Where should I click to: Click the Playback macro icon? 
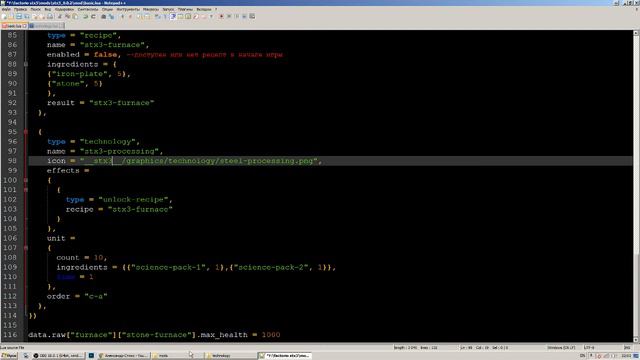[x=237, y=16]
